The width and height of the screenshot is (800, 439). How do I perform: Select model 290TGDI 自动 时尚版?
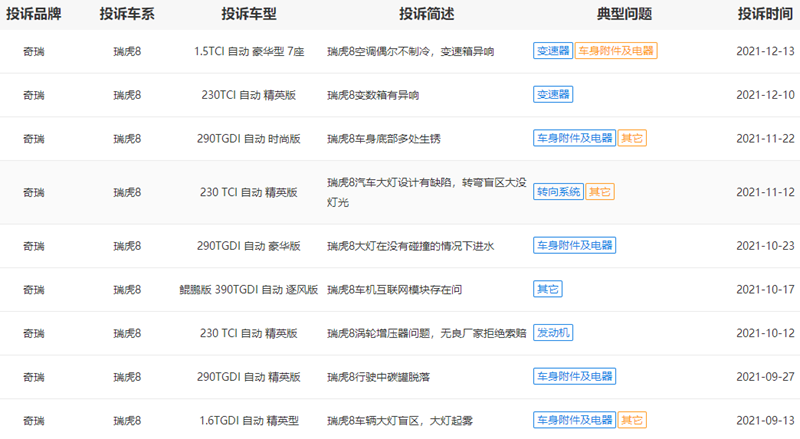pos(249,139)
